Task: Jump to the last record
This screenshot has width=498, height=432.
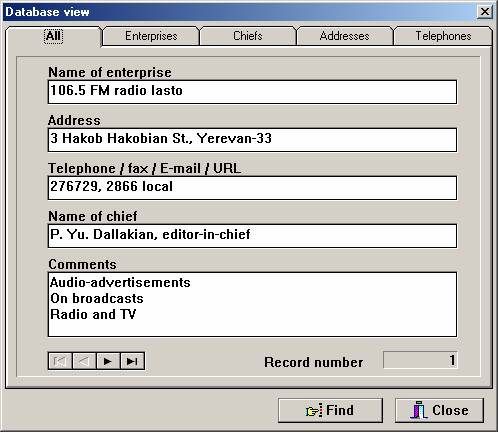Action: 132,361
